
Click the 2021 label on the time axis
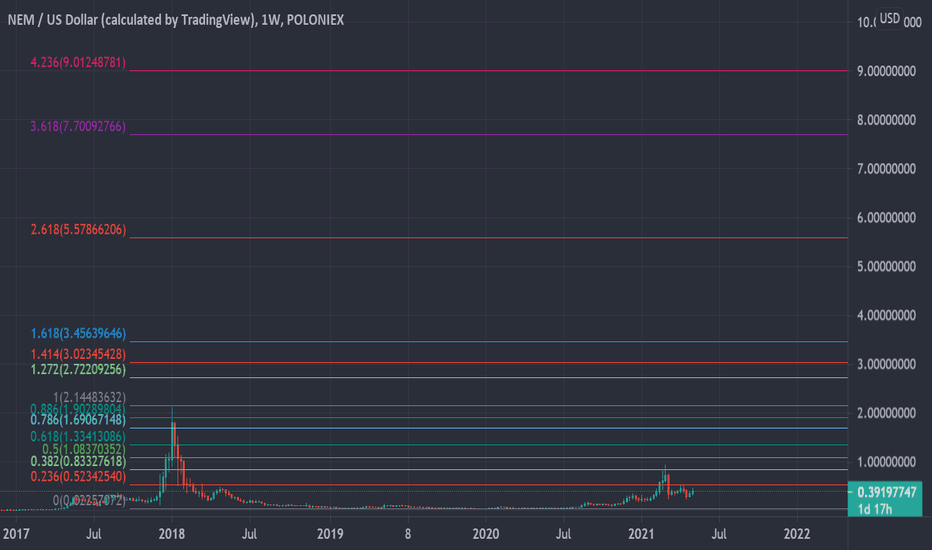[x=641, y=533]
